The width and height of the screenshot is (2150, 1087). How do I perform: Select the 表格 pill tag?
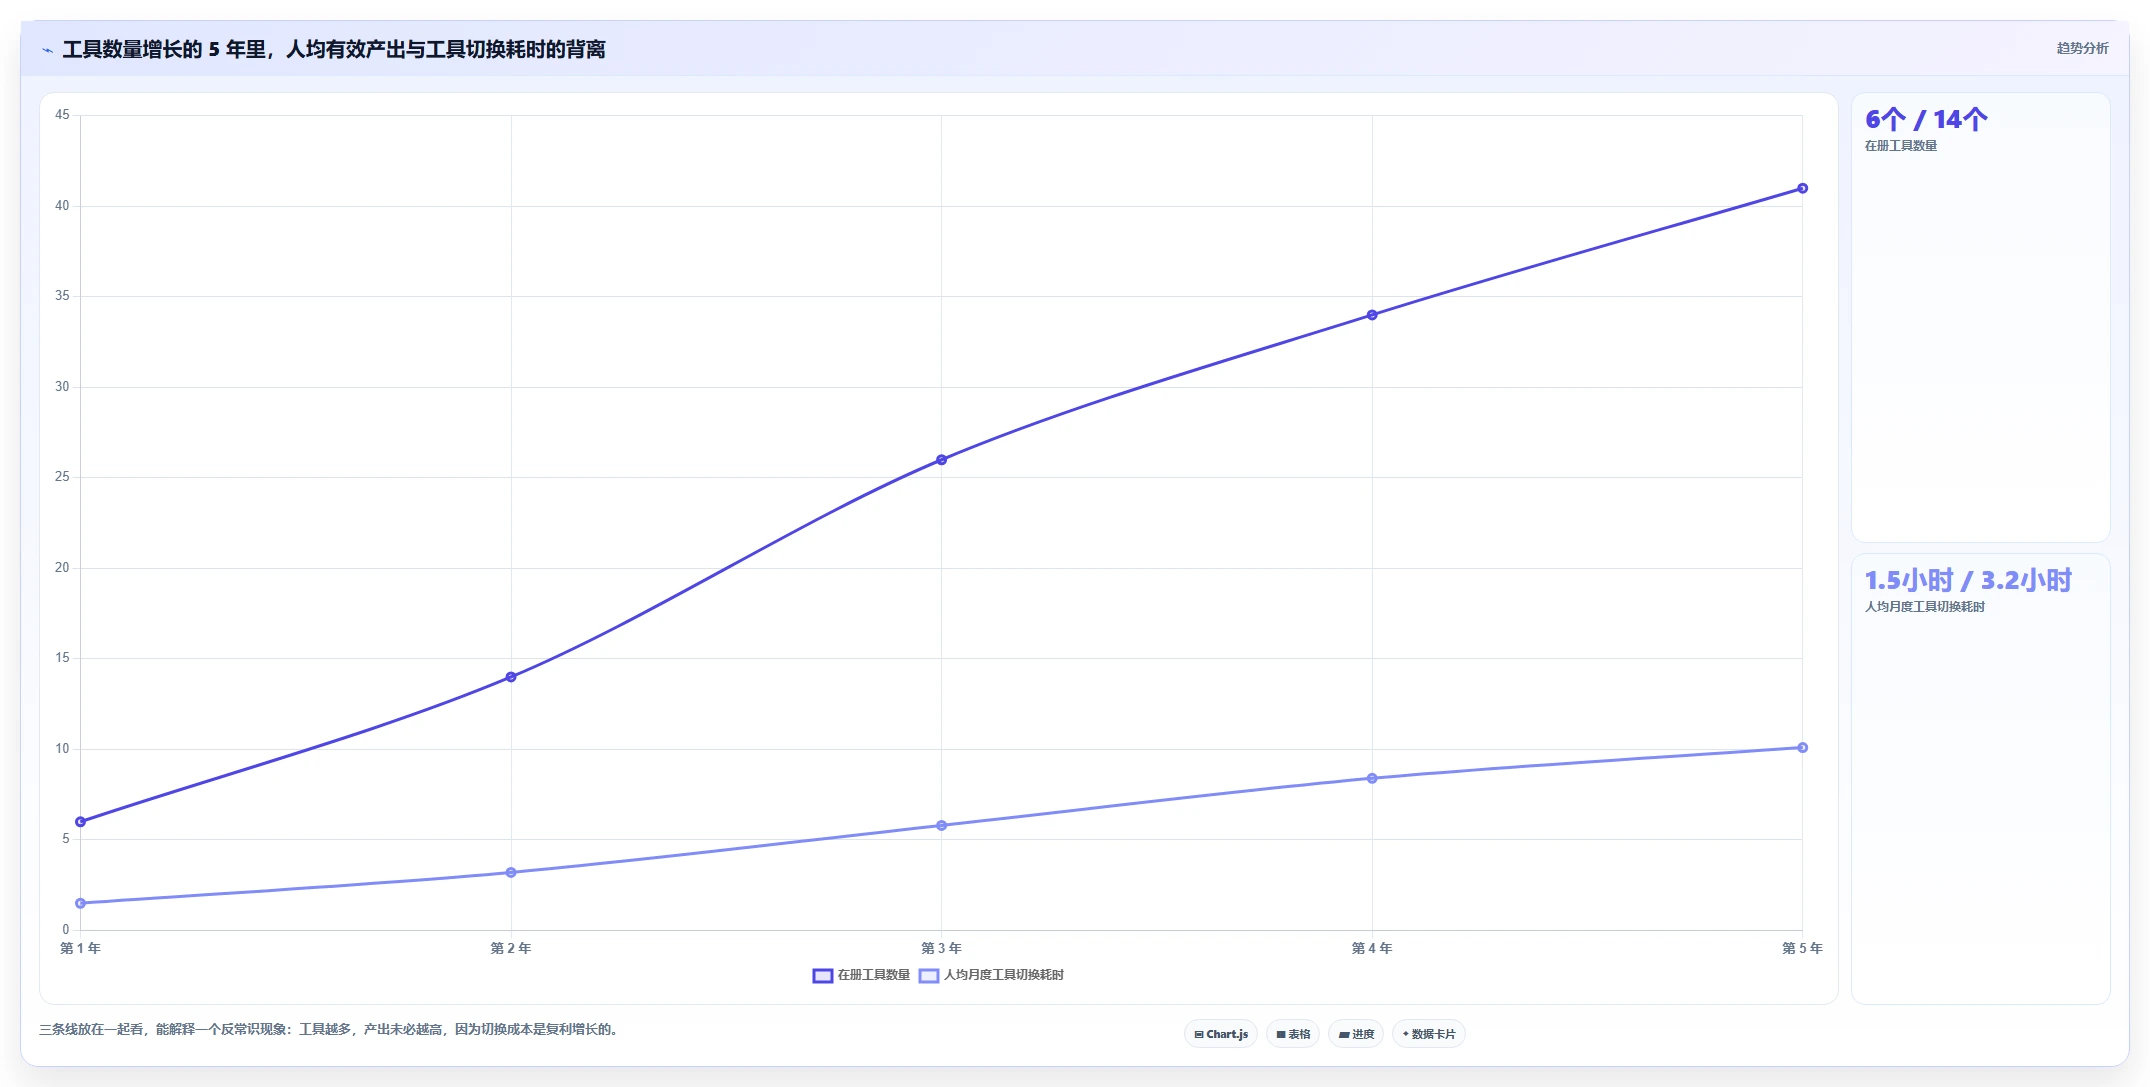[1293, 1034]
